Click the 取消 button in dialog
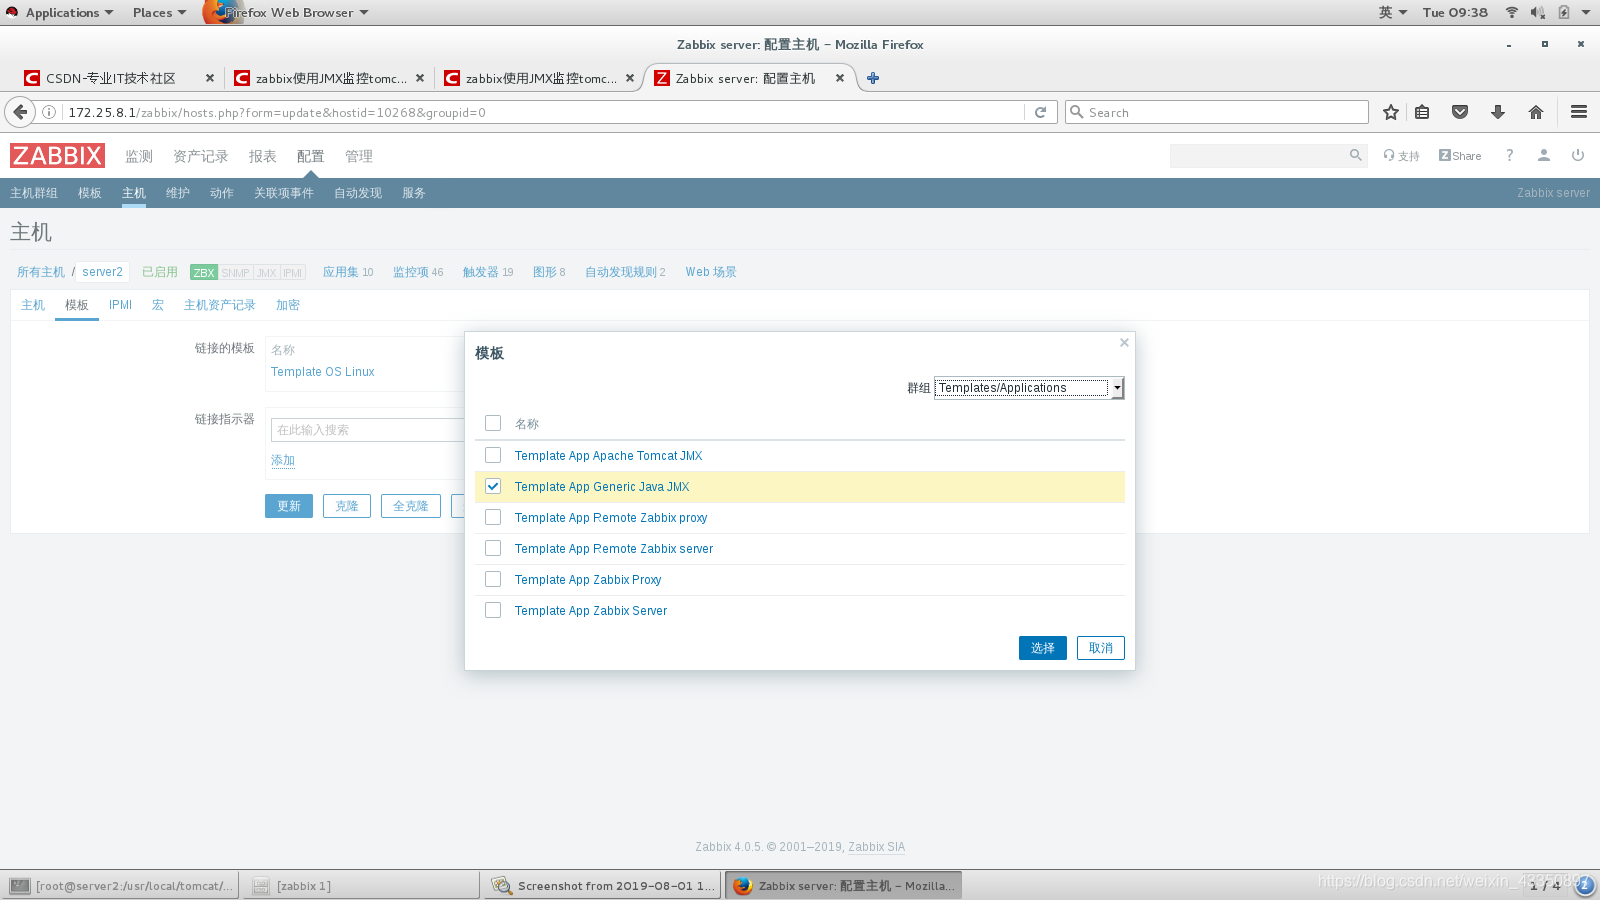 1101,648
